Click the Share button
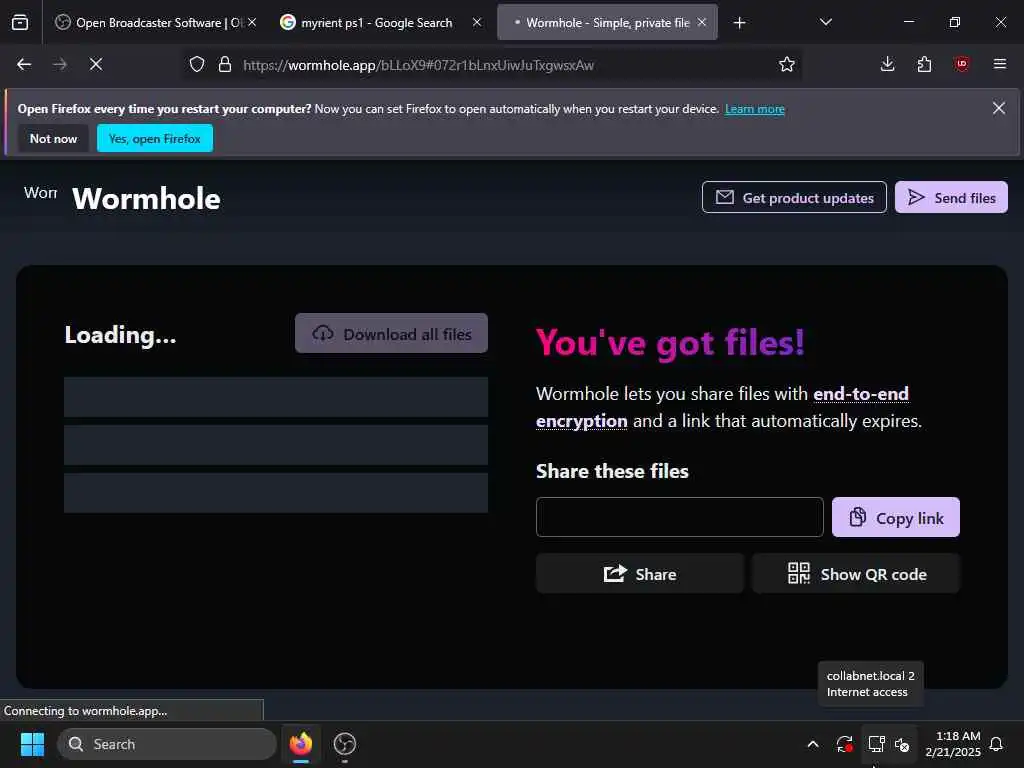Screen dimensions: 1024x768 point(639,574)
